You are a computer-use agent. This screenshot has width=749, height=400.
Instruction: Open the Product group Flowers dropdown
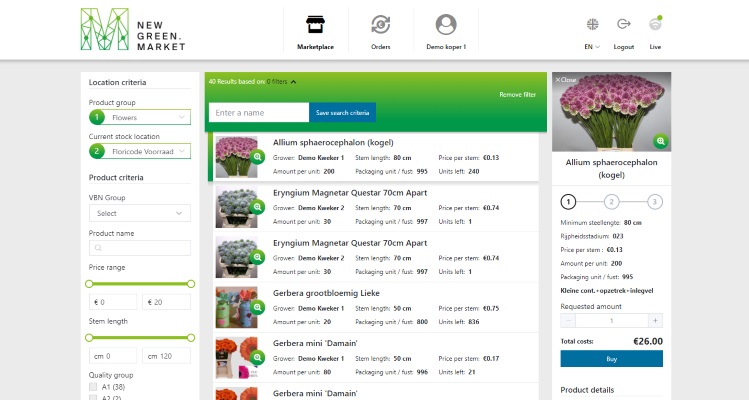[x=140, y=117]
